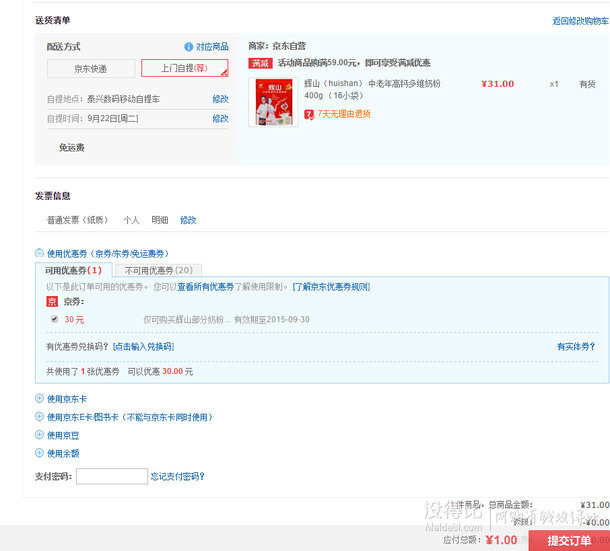Select the 上门自提 pickup option
Image resolution: width=610 pixels, height=551 pixels.
click(x=184, y=68)
